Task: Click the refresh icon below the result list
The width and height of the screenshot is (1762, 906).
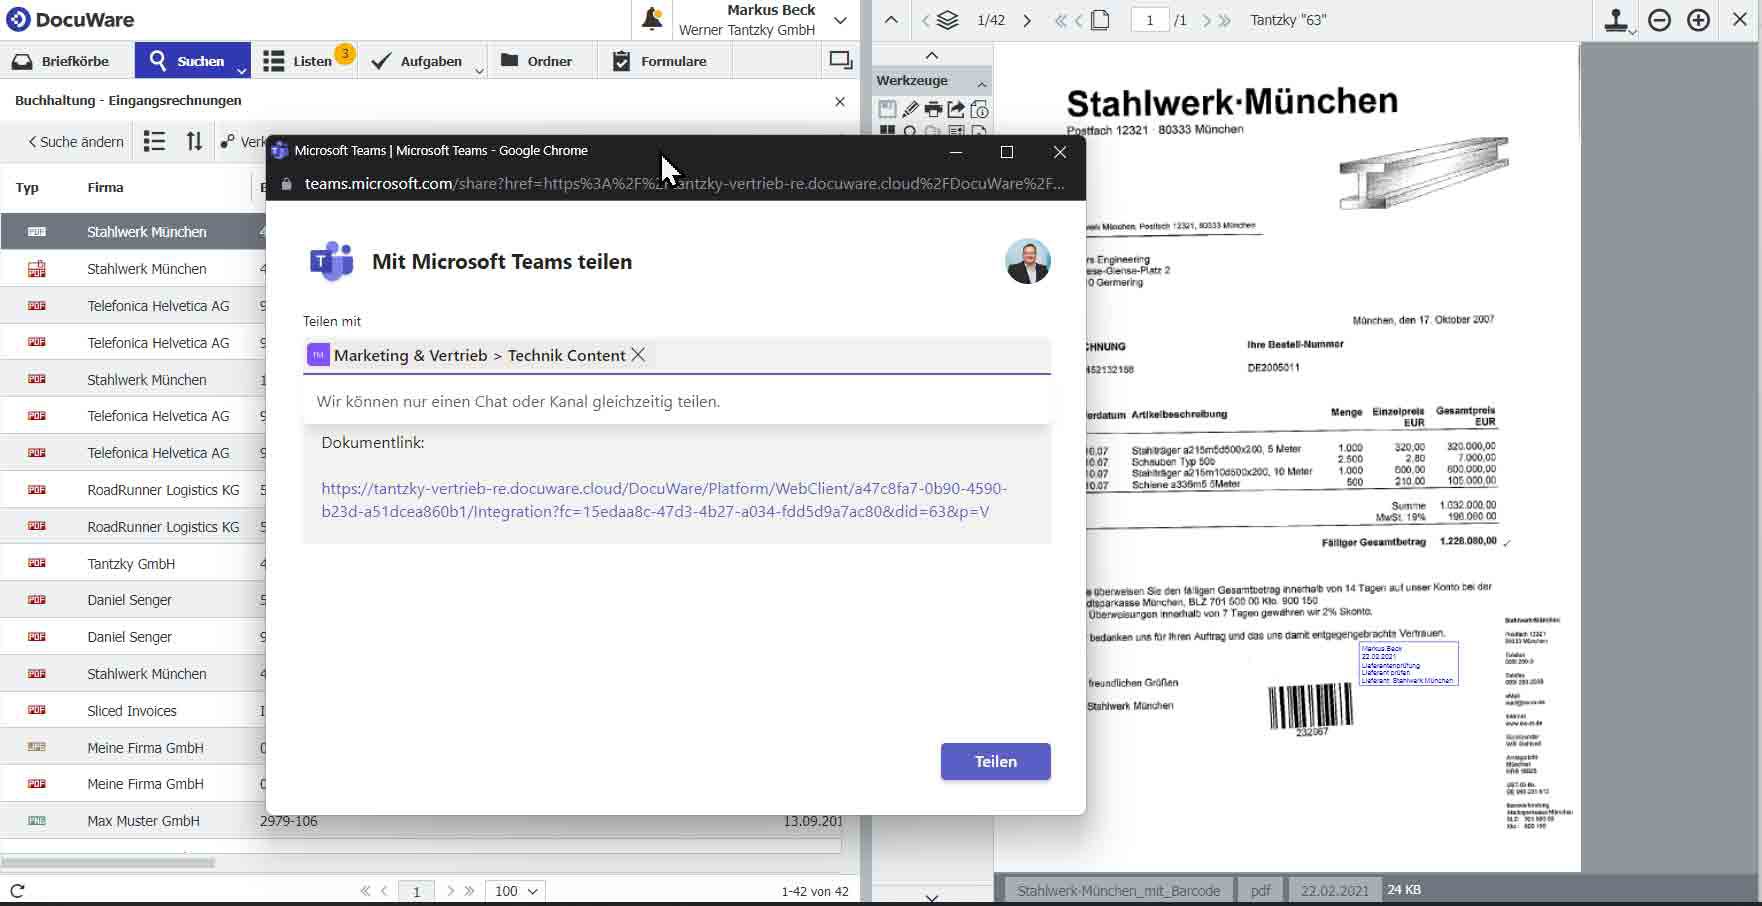Action: (17, 890)
